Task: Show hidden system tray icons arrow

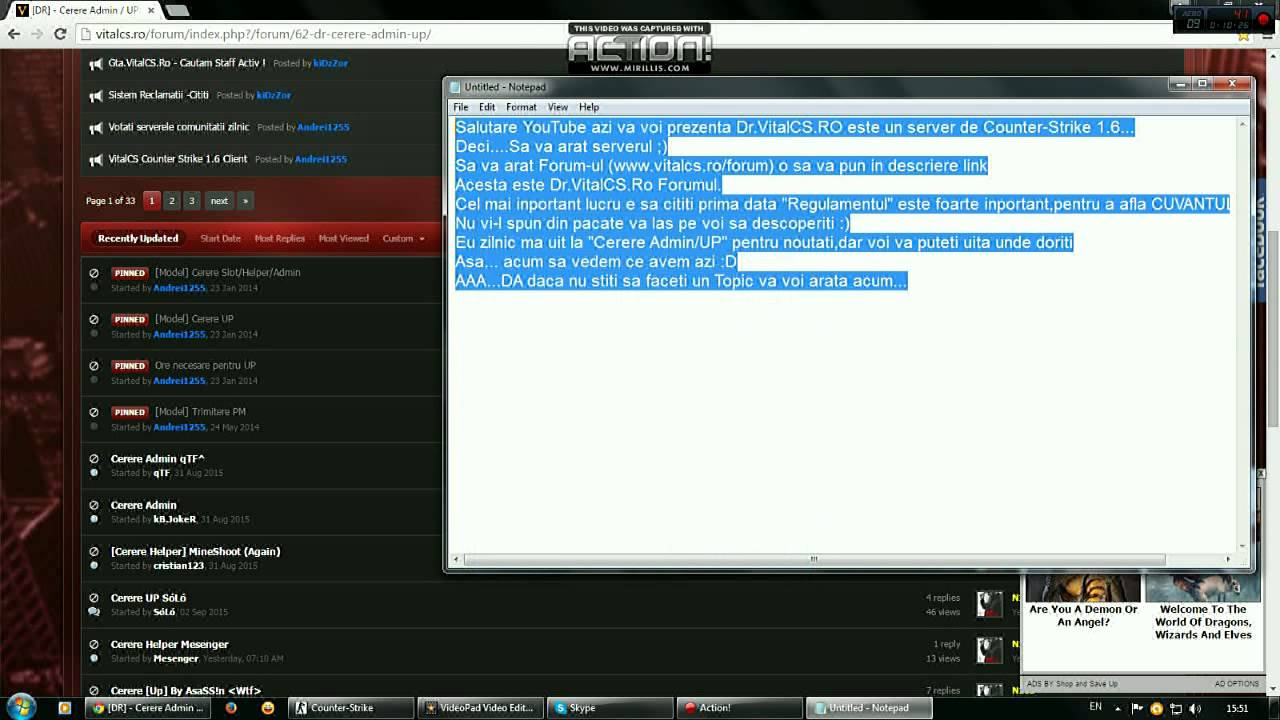Action: point(1118,709)
